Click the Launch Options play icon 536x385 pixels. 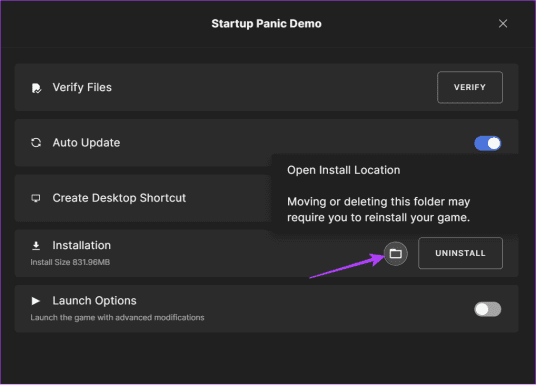click(x=36, y=301)
